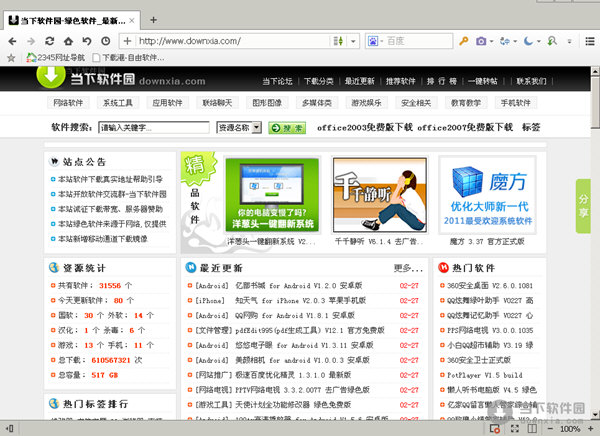Select the 网络软件 category tab
Screen dimensions: 600x436
click(68, 103)
